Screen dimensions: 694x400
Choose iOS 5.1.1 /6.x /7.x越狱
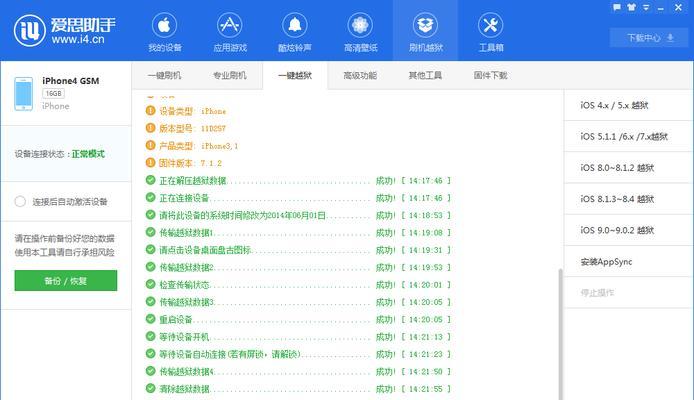(x=628, y=136)
